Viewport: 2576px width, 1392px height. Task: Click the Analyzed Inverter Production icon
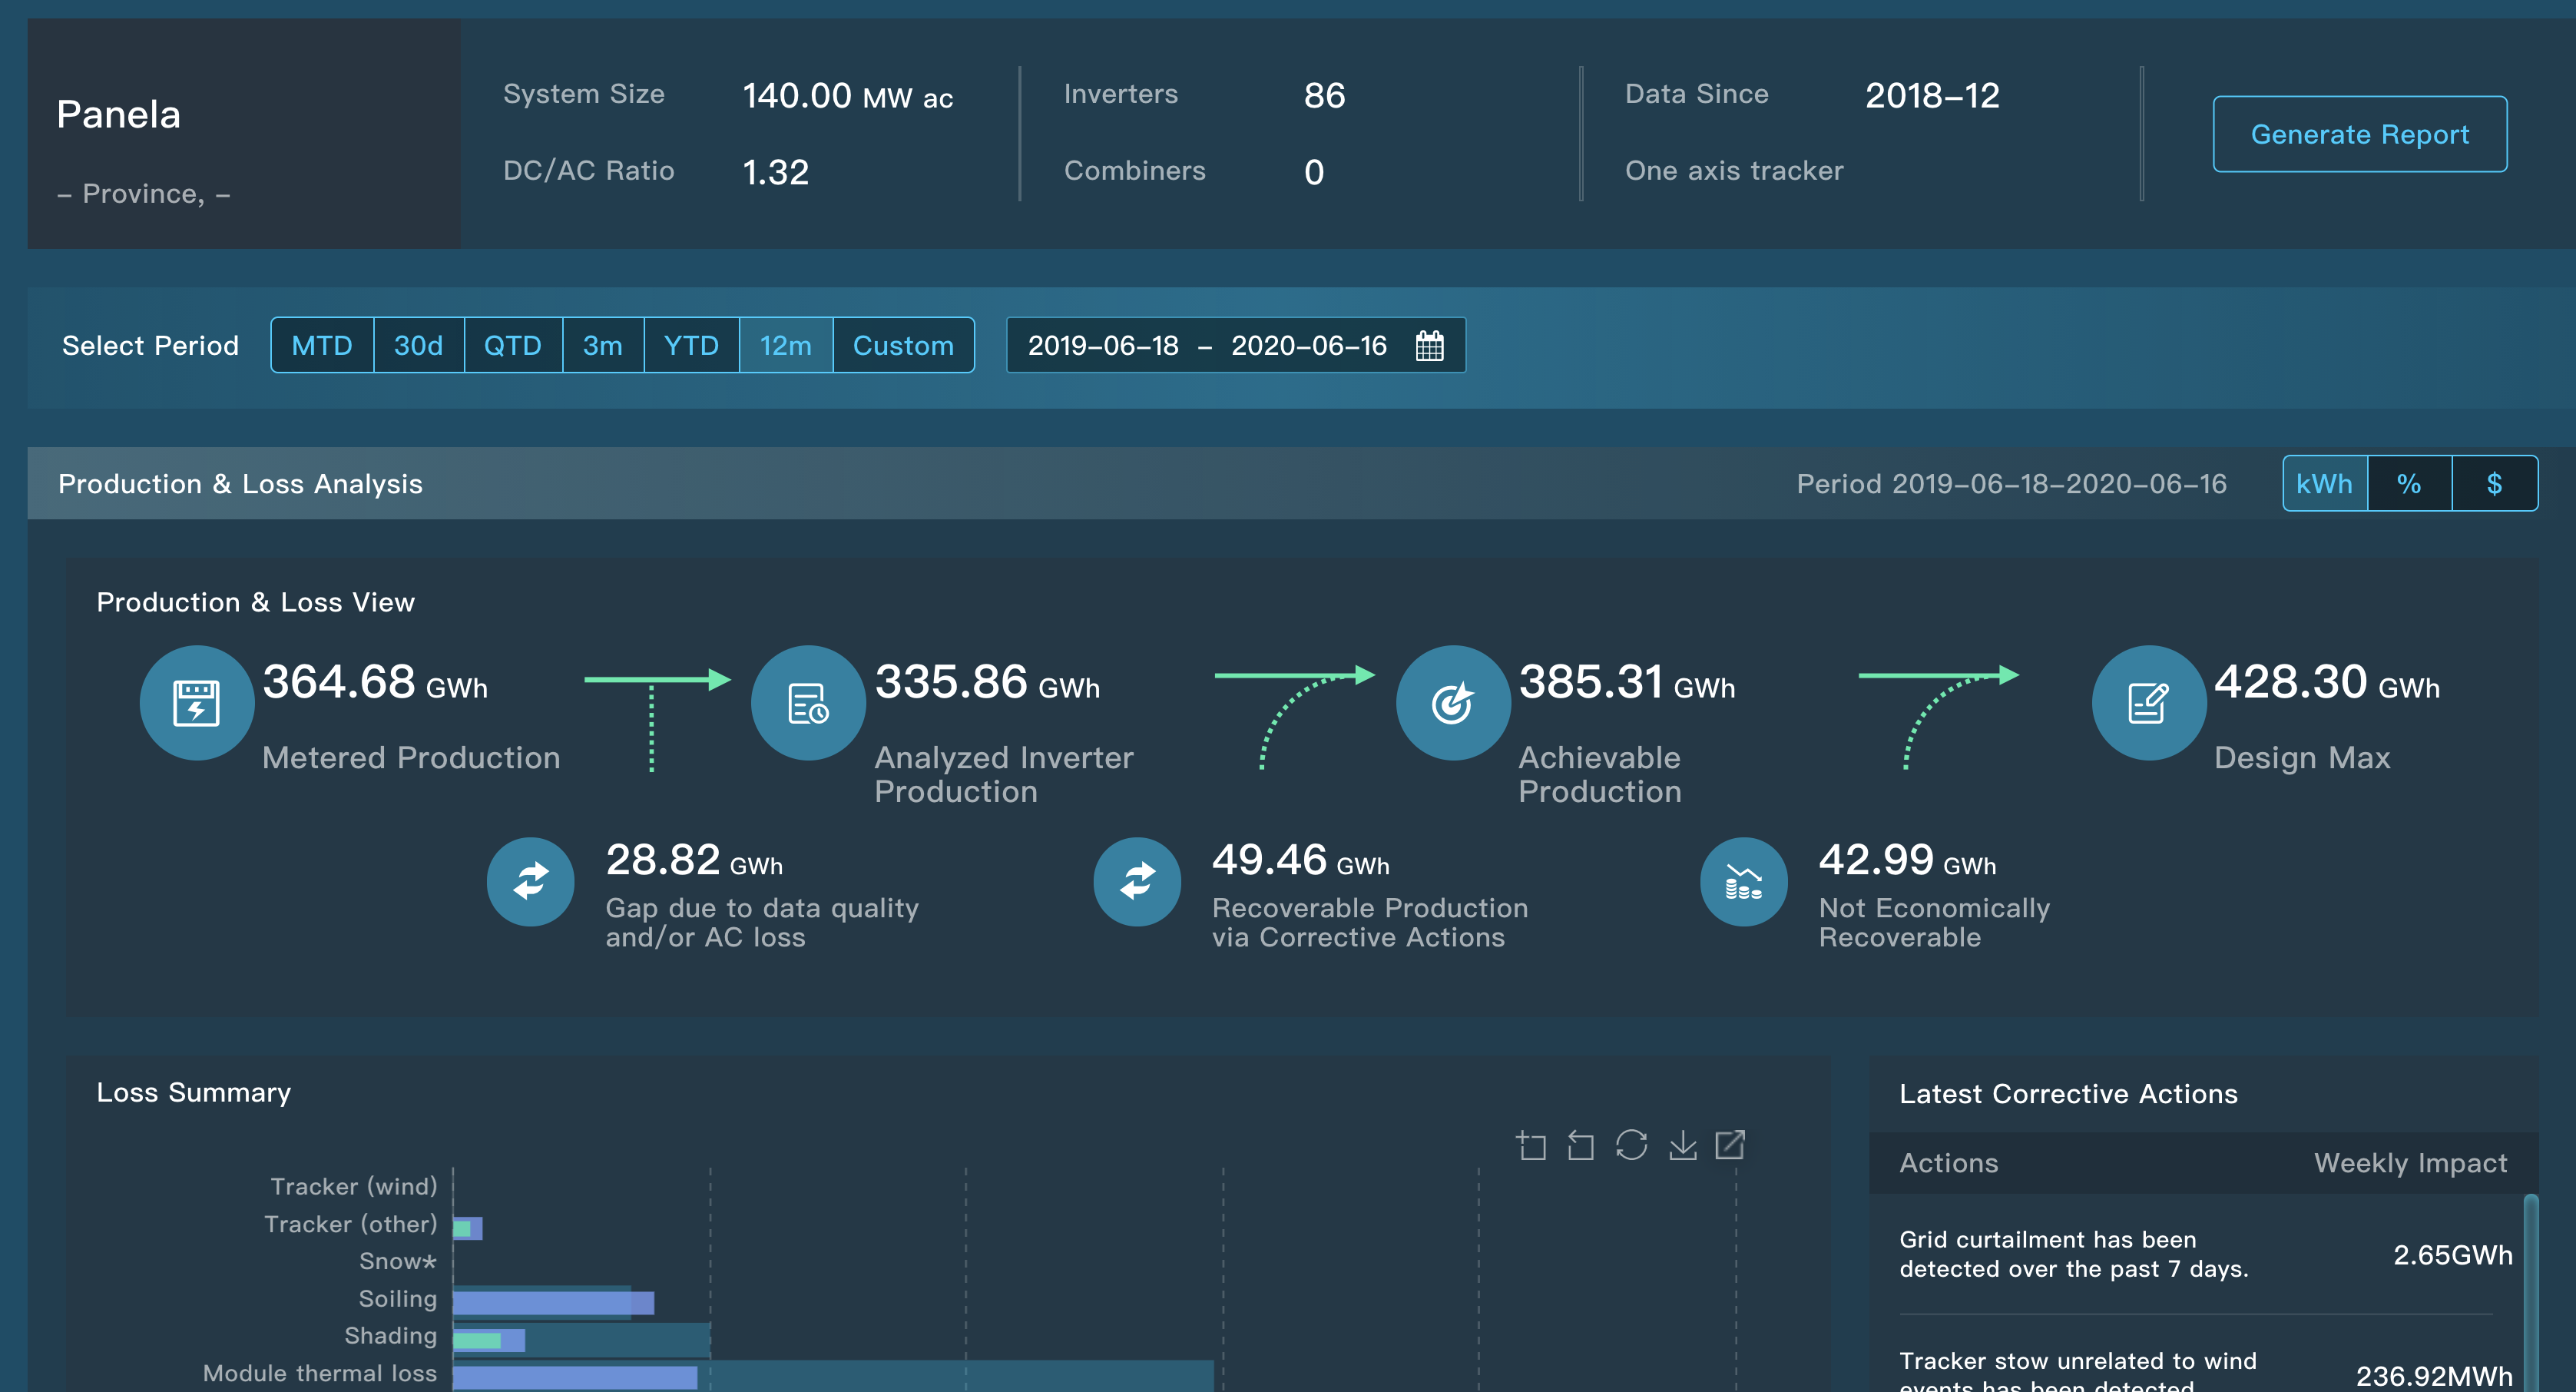tap(808, 703)
